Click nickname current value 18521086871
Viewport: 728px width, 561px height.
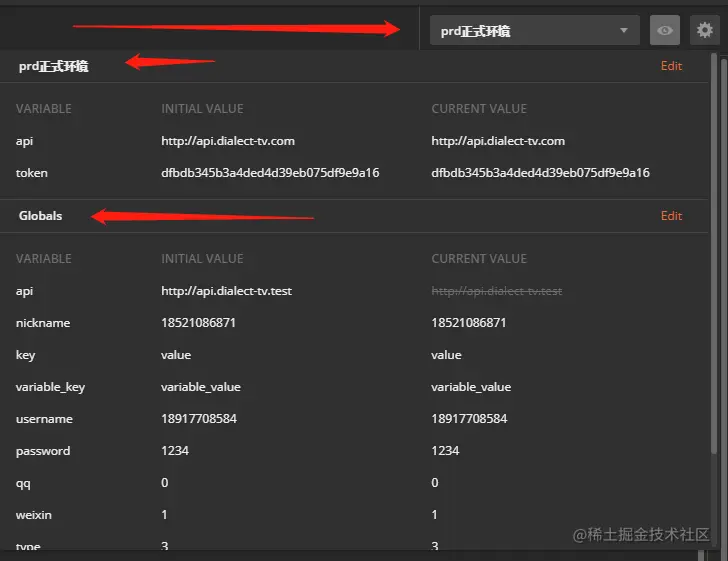point(468,323)
